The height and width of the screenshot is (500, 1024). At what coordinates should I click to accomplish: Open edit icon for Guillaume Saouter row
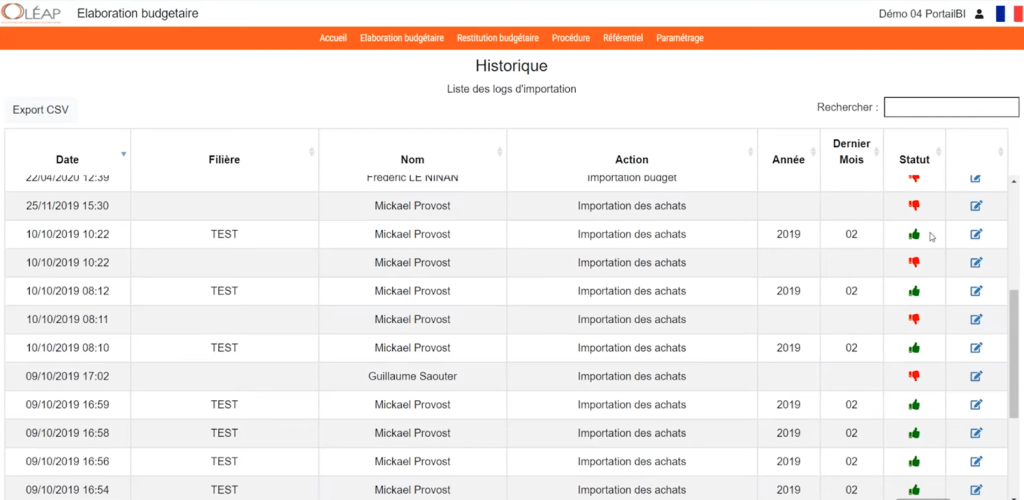click(976, 376)
